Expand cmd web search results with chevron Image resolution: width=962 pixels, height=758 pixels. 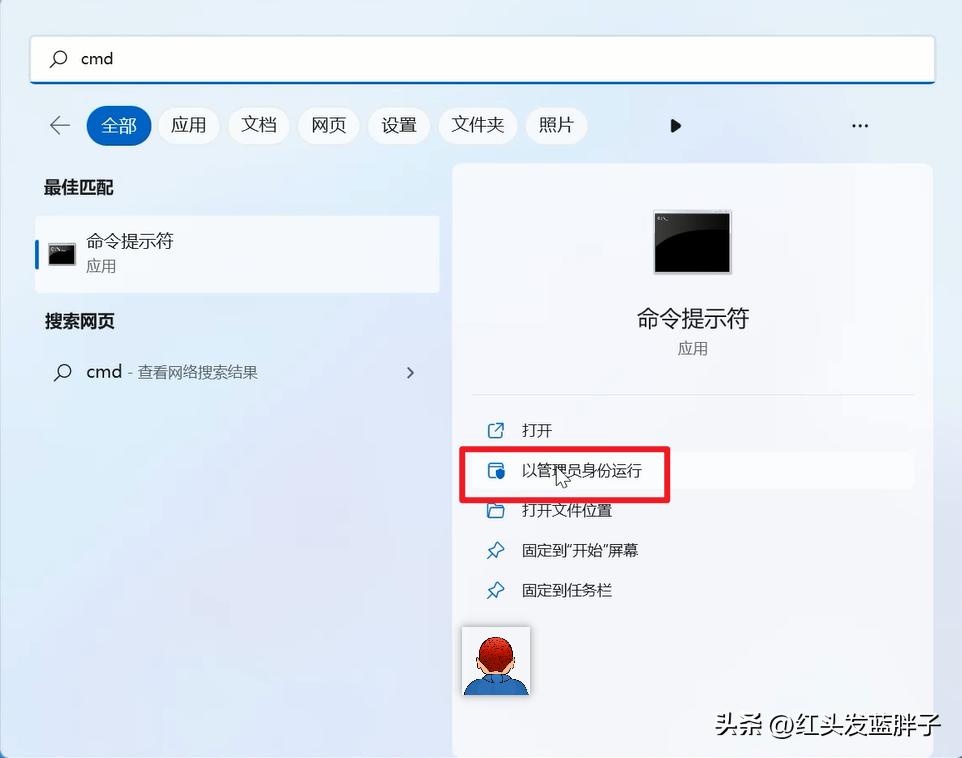[x=410, y=372]
